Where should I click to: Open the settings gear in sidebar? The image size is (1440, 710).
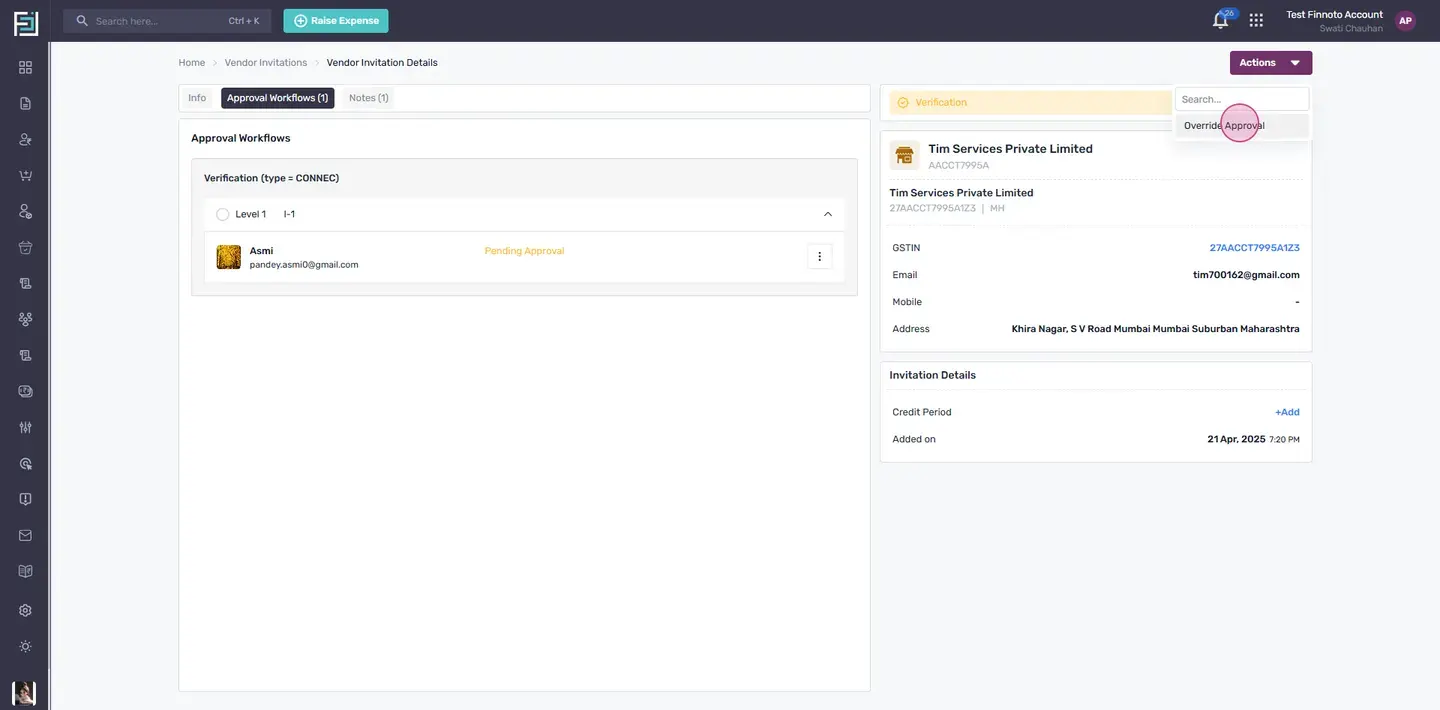[x=25, y=610]
